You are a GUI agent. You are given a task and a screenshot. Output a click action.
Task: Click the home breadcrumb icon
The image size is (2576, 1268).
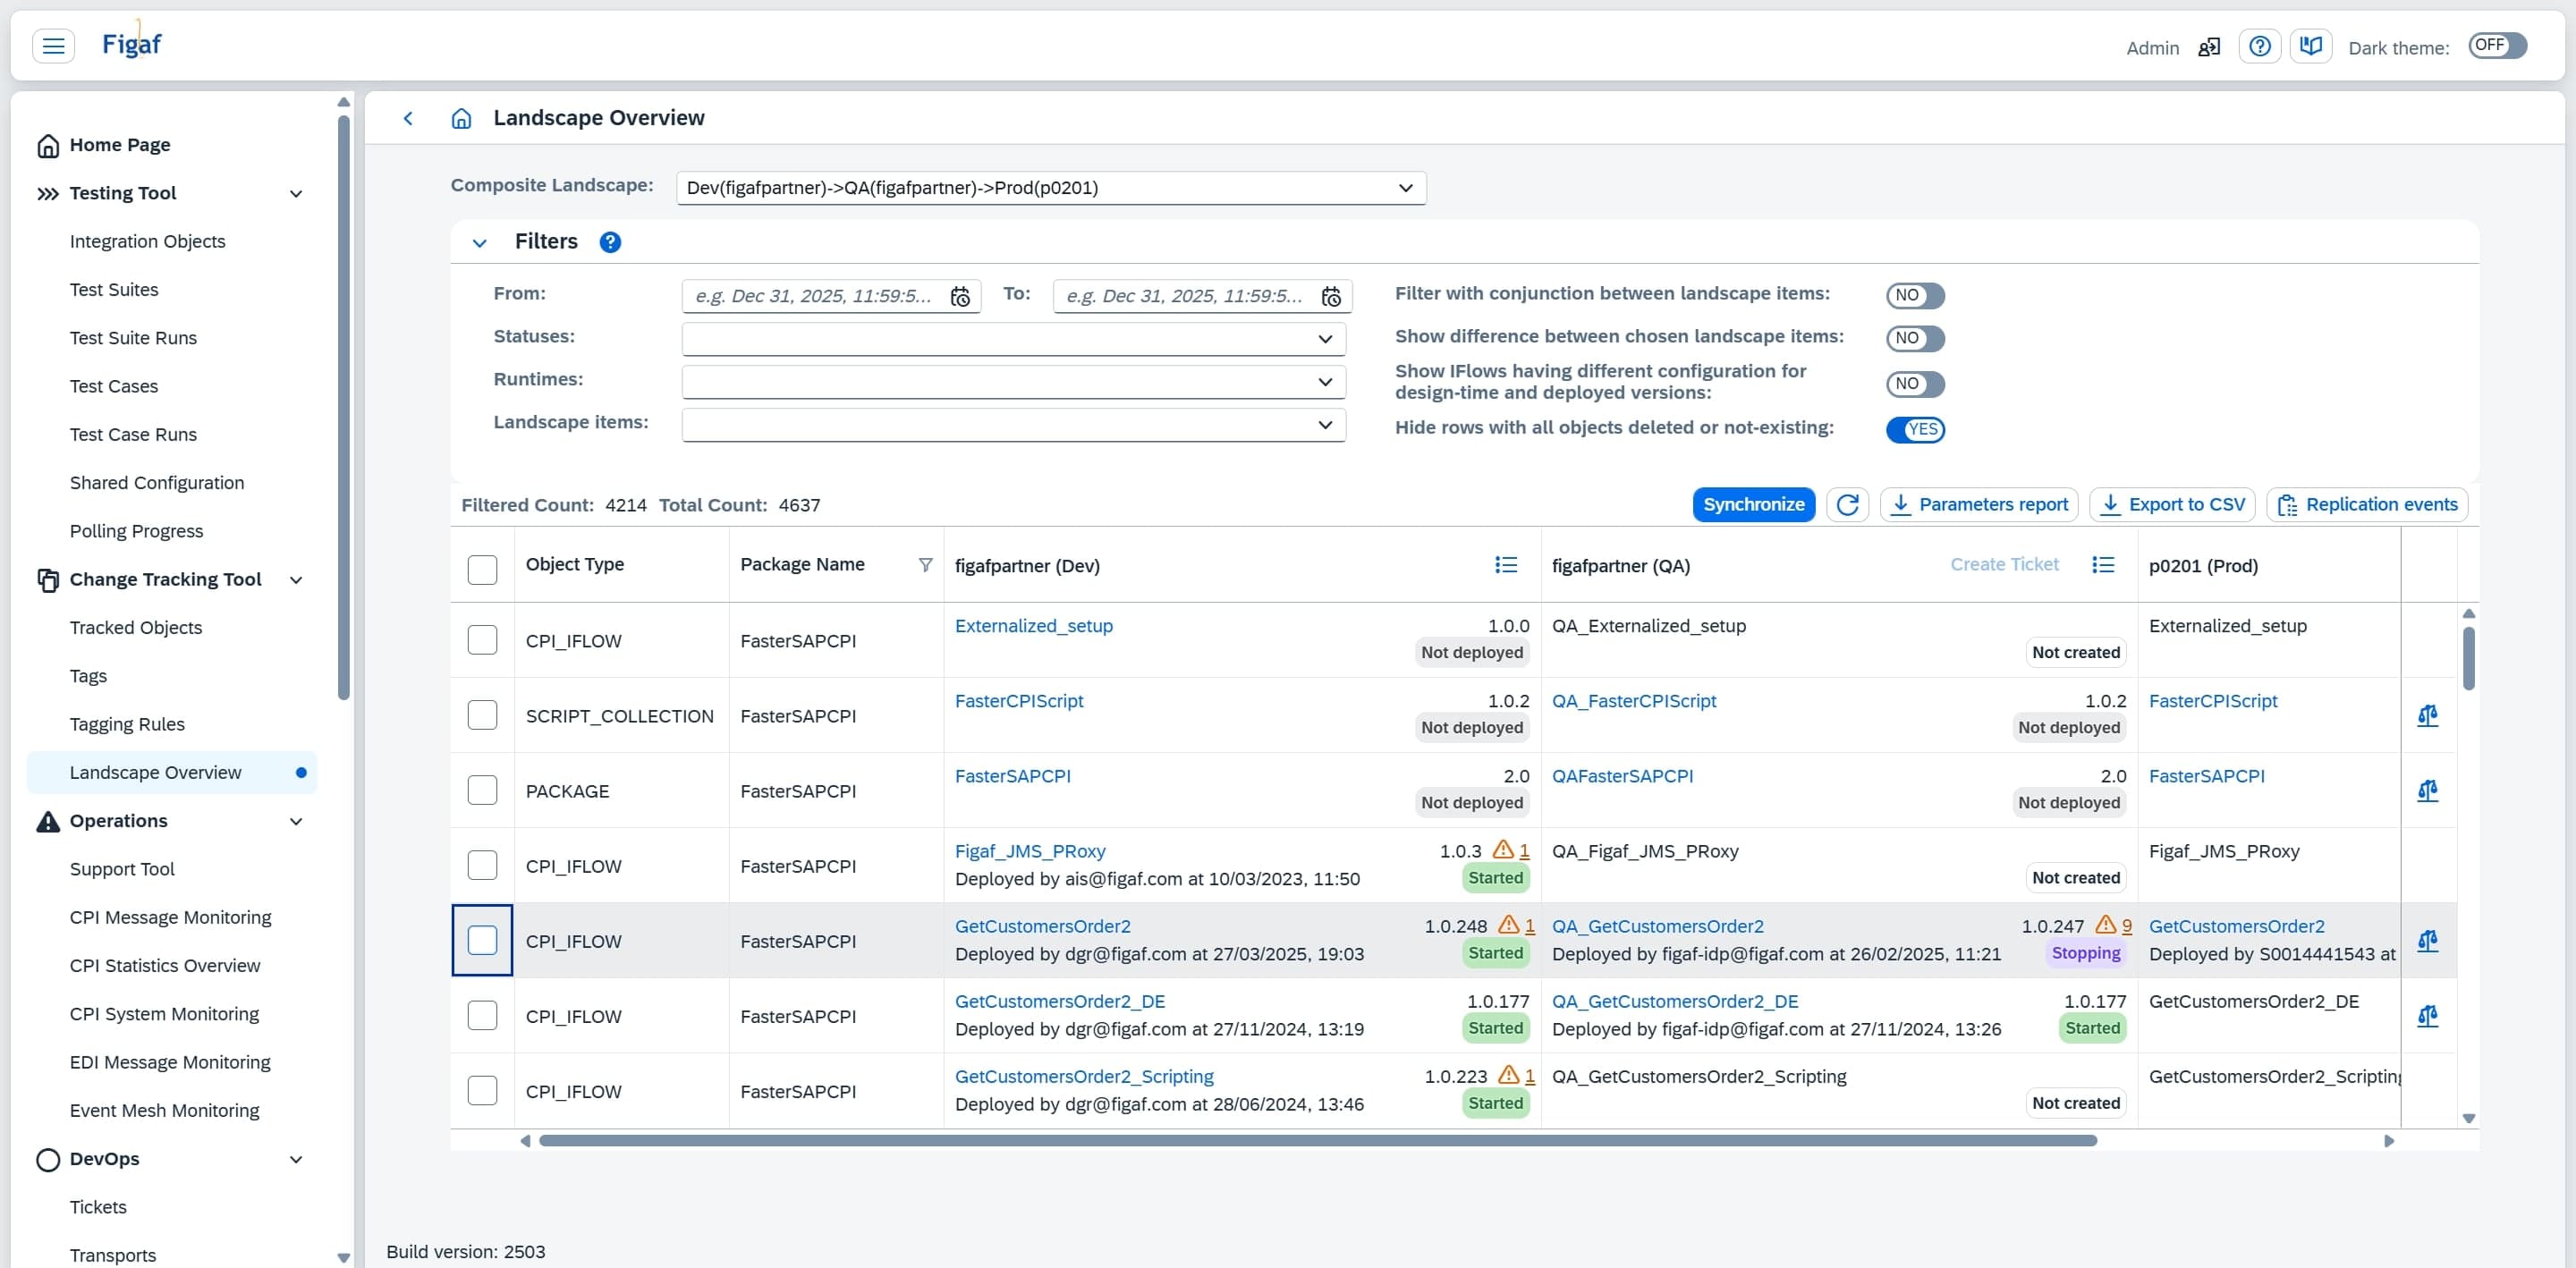click(x=461, y=118)
